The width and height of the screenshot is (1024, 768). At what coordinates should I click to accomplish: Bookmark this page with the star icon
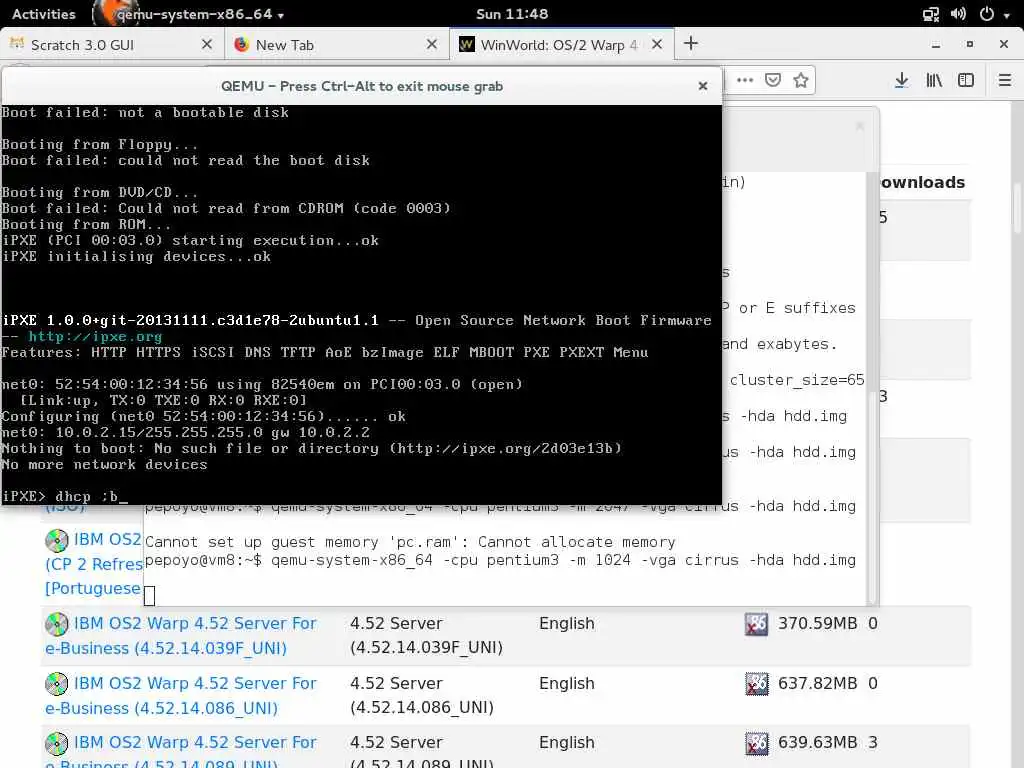pyautogui.click(x=801, y=80)
